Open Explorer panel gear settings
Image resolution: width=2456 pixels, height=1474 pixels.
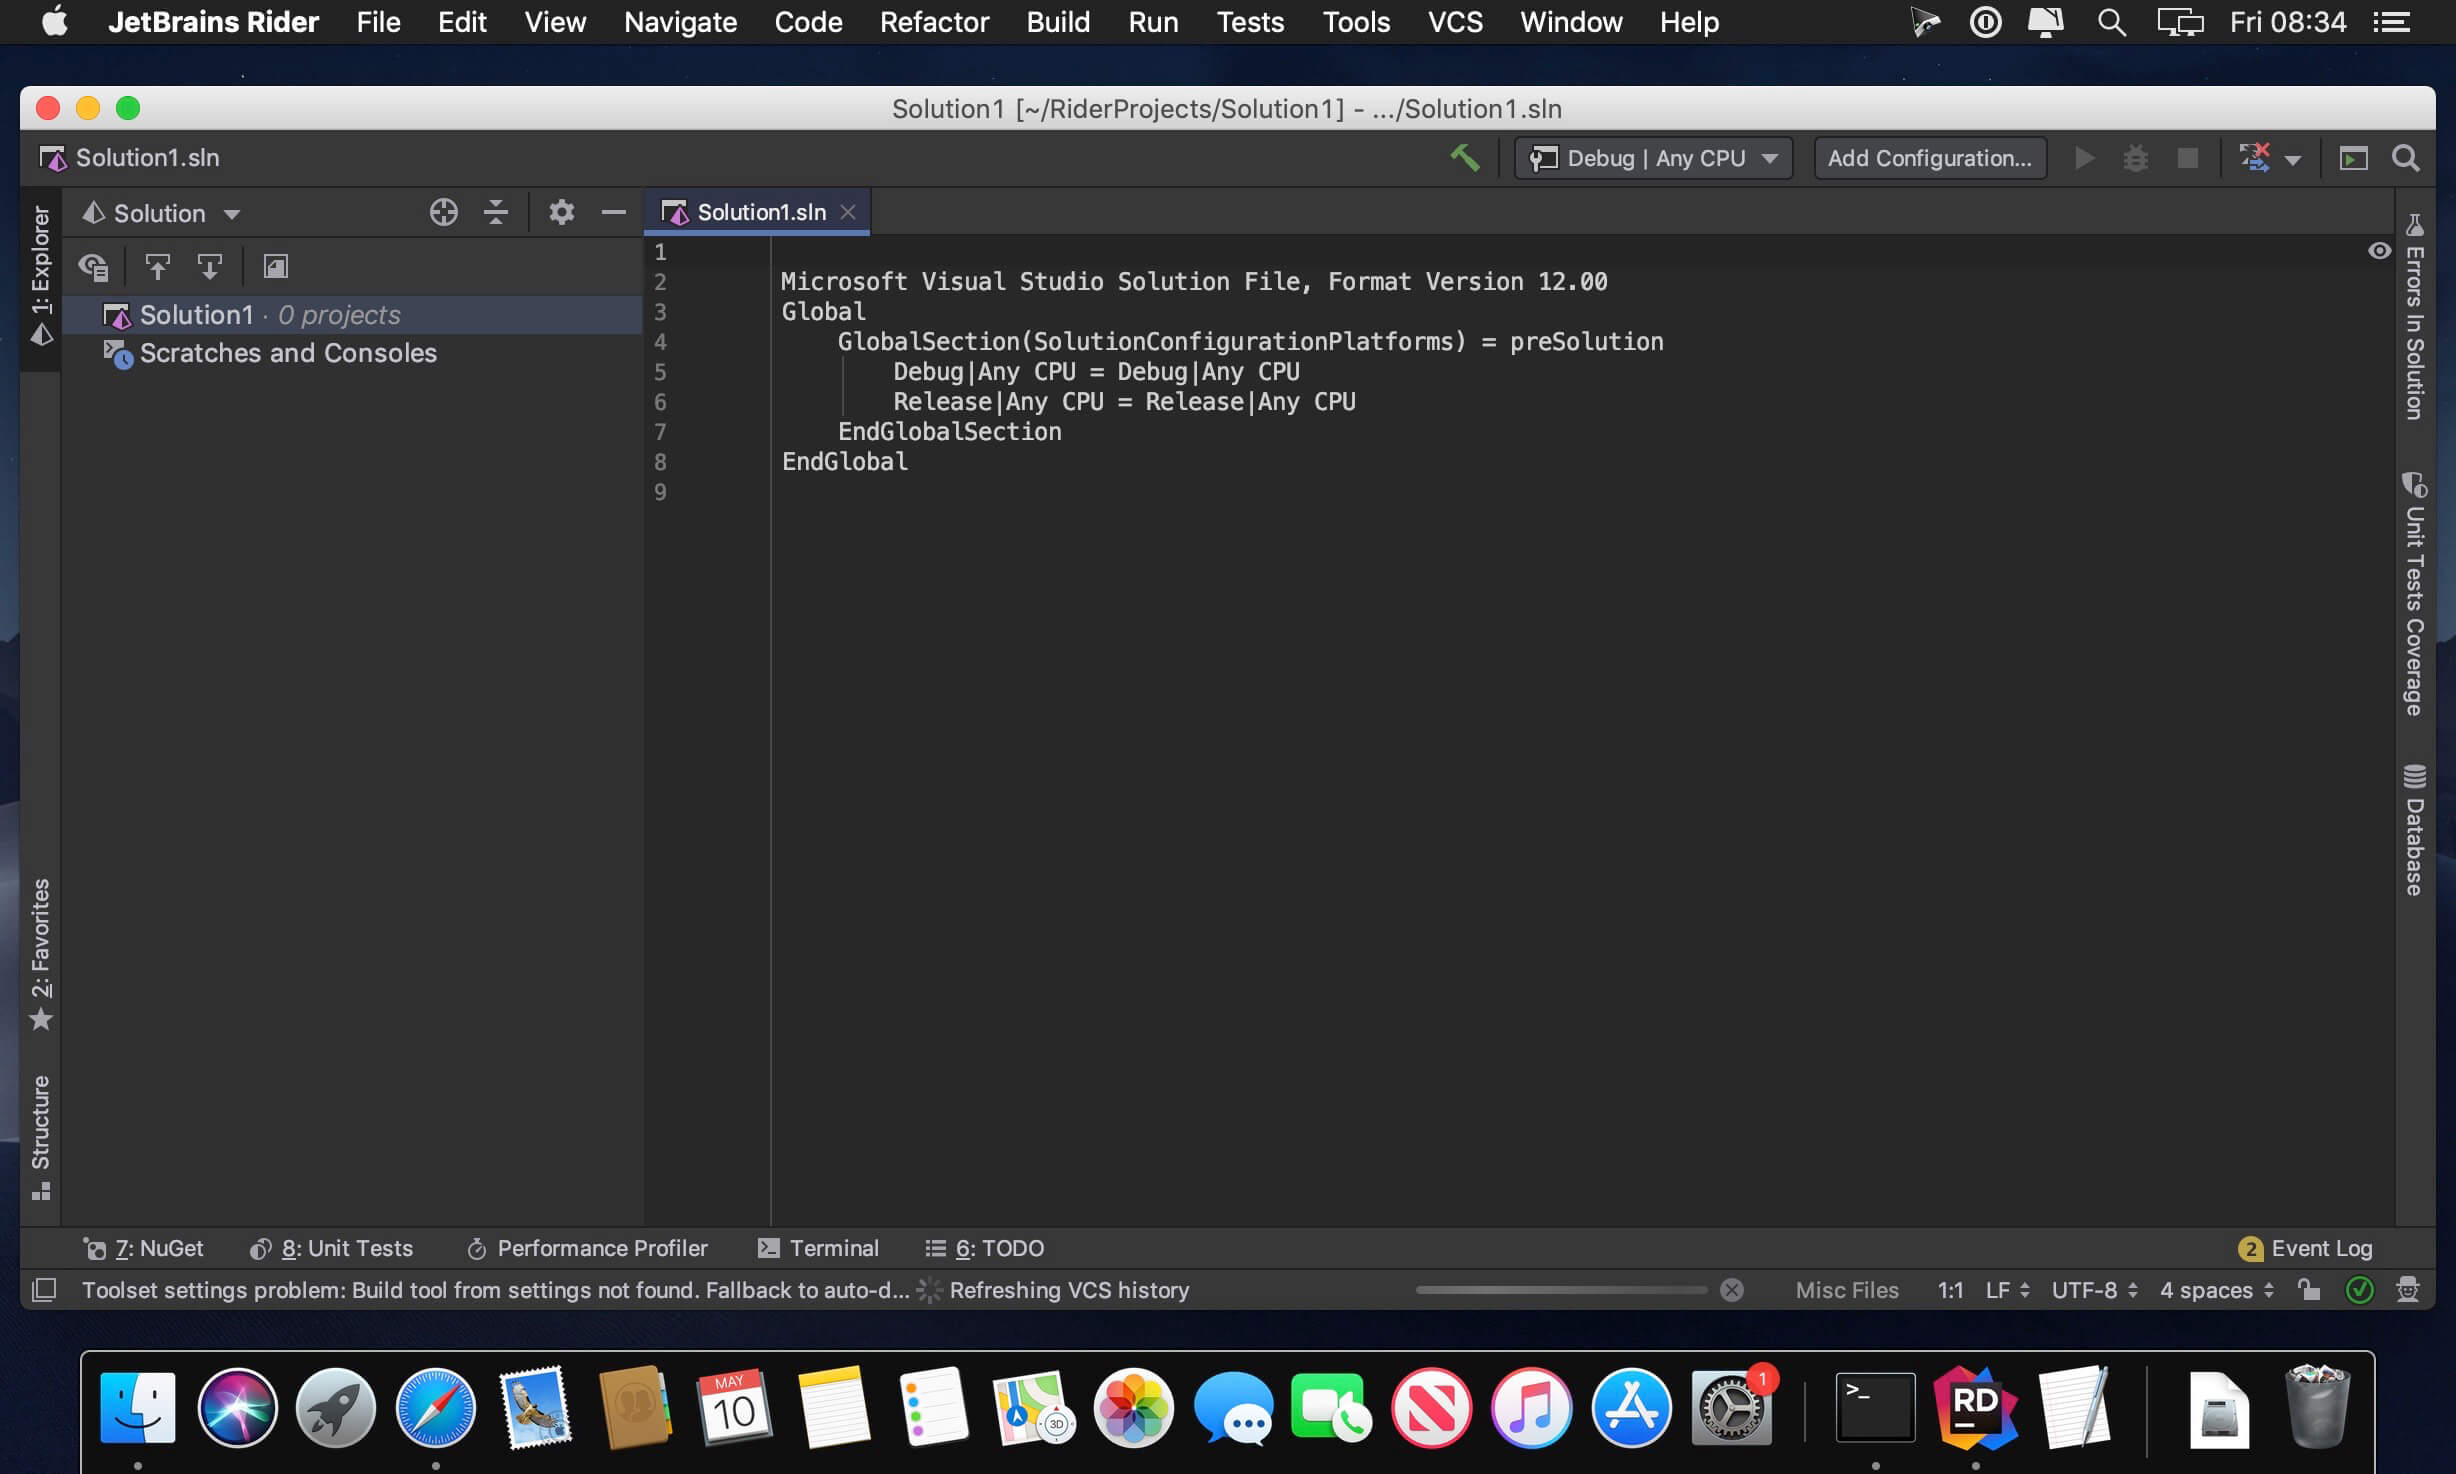[561, 212]
